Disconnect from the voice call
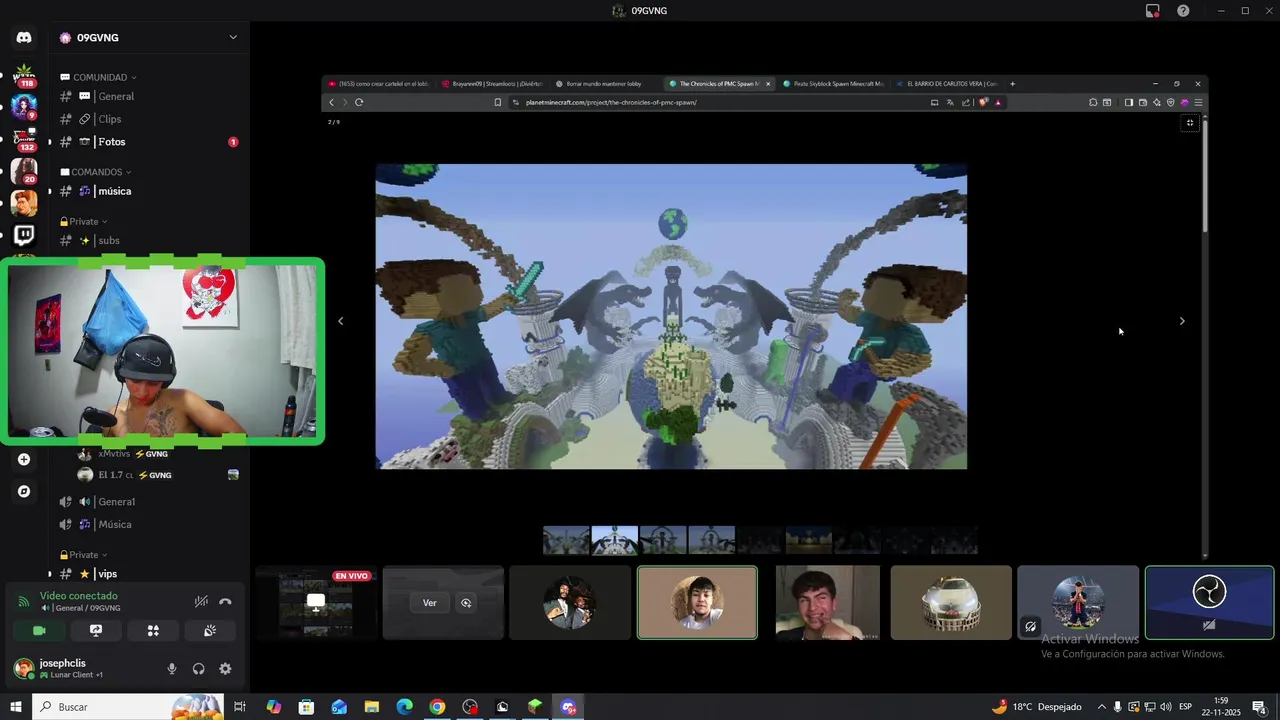Screen dimensions: 1280x720 [x=225, y=601]
